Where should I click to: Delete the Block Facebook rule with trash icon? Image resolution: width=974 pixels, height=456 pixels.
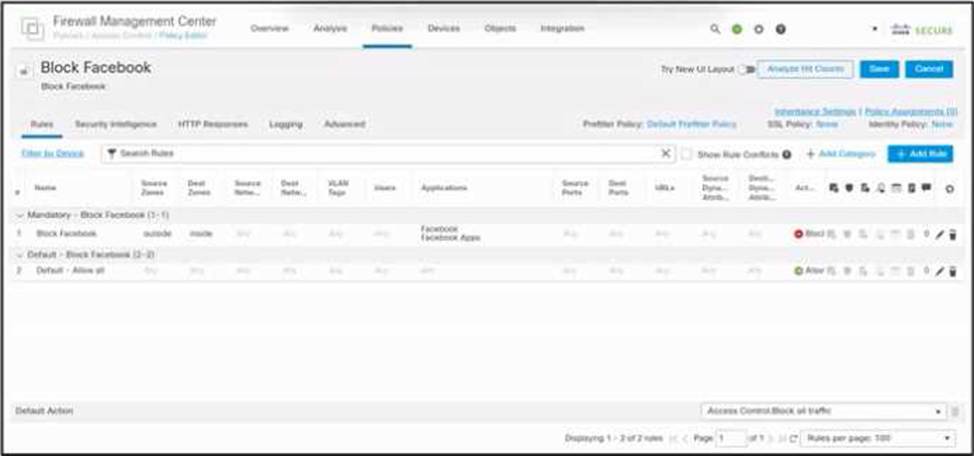pyautogui.click(x=953, y=234)
